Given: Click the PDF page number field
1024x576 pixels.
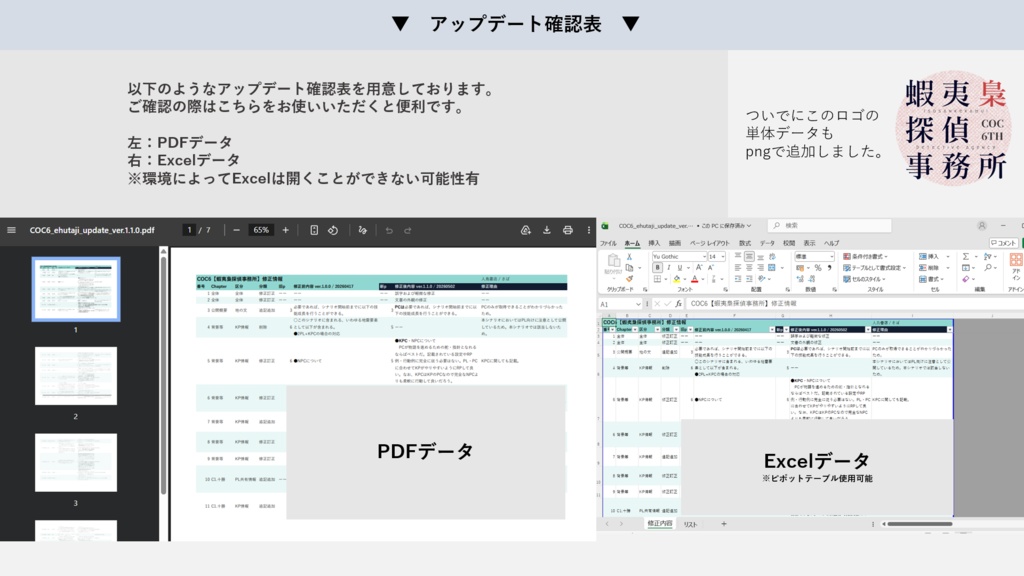Looking at the screenshot, I should click(x=189, y=230).
